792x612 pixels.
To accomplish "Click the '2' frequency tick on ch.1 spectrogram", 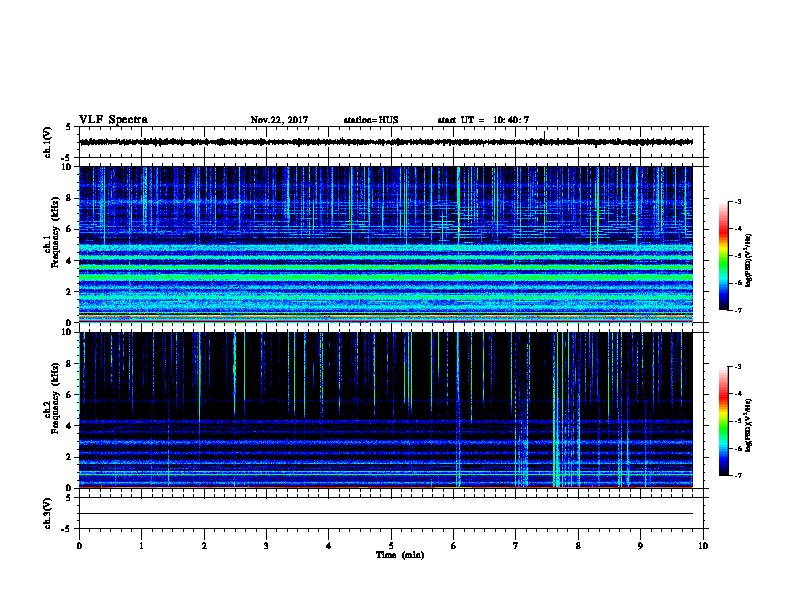I will (70, 292).
